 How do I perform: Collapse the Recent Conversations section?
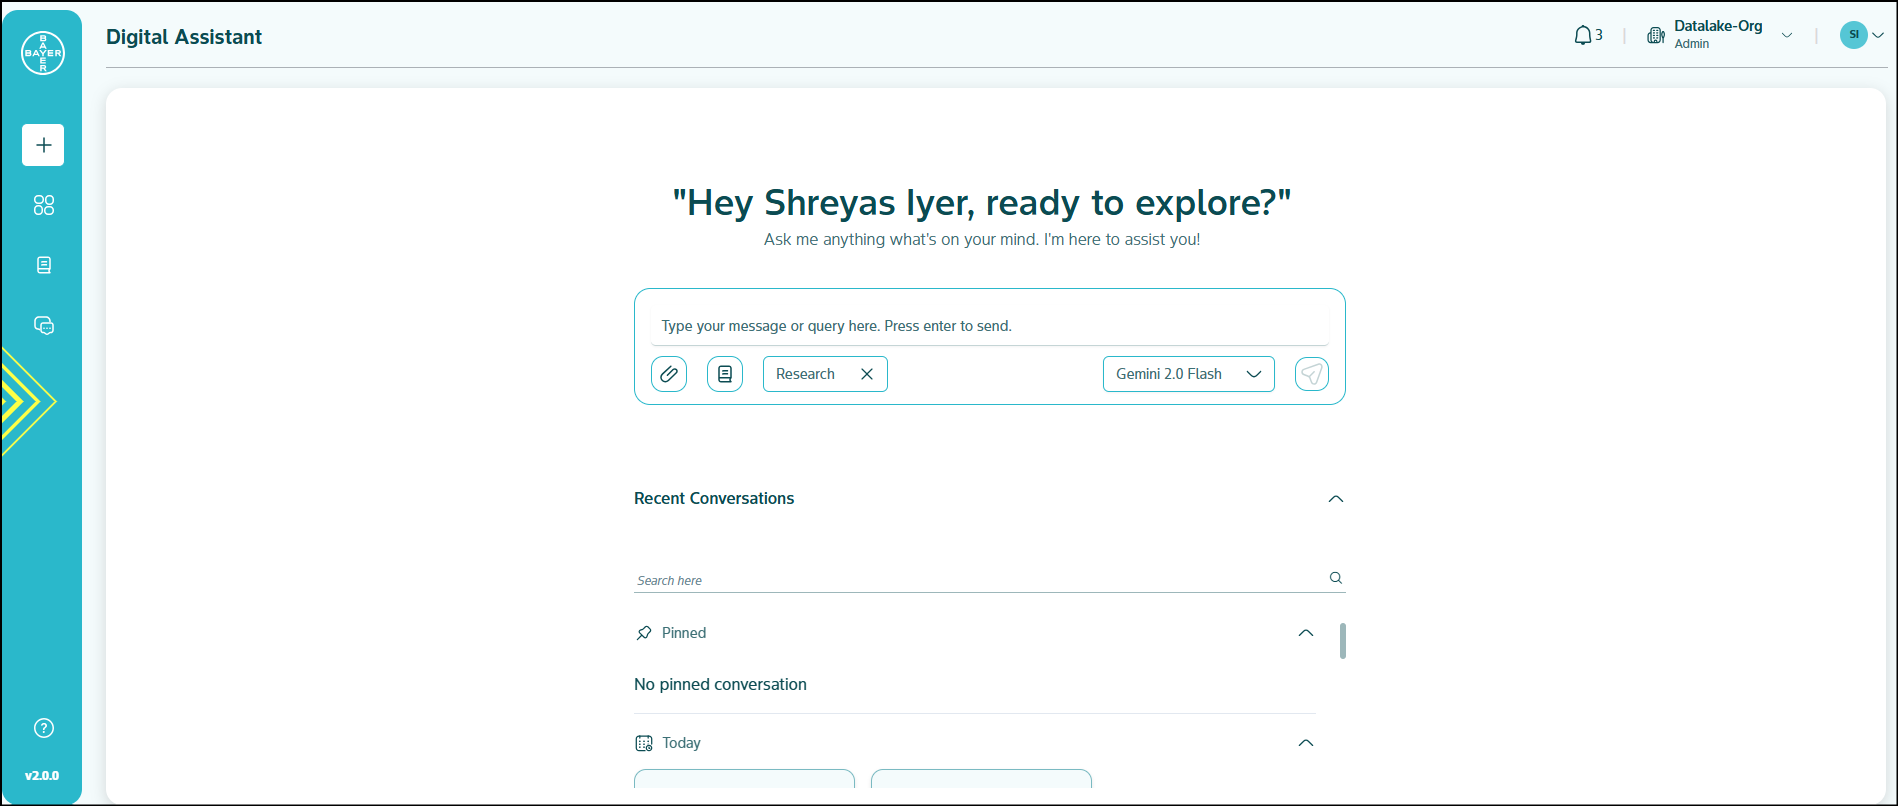[x=1335, y=499]
